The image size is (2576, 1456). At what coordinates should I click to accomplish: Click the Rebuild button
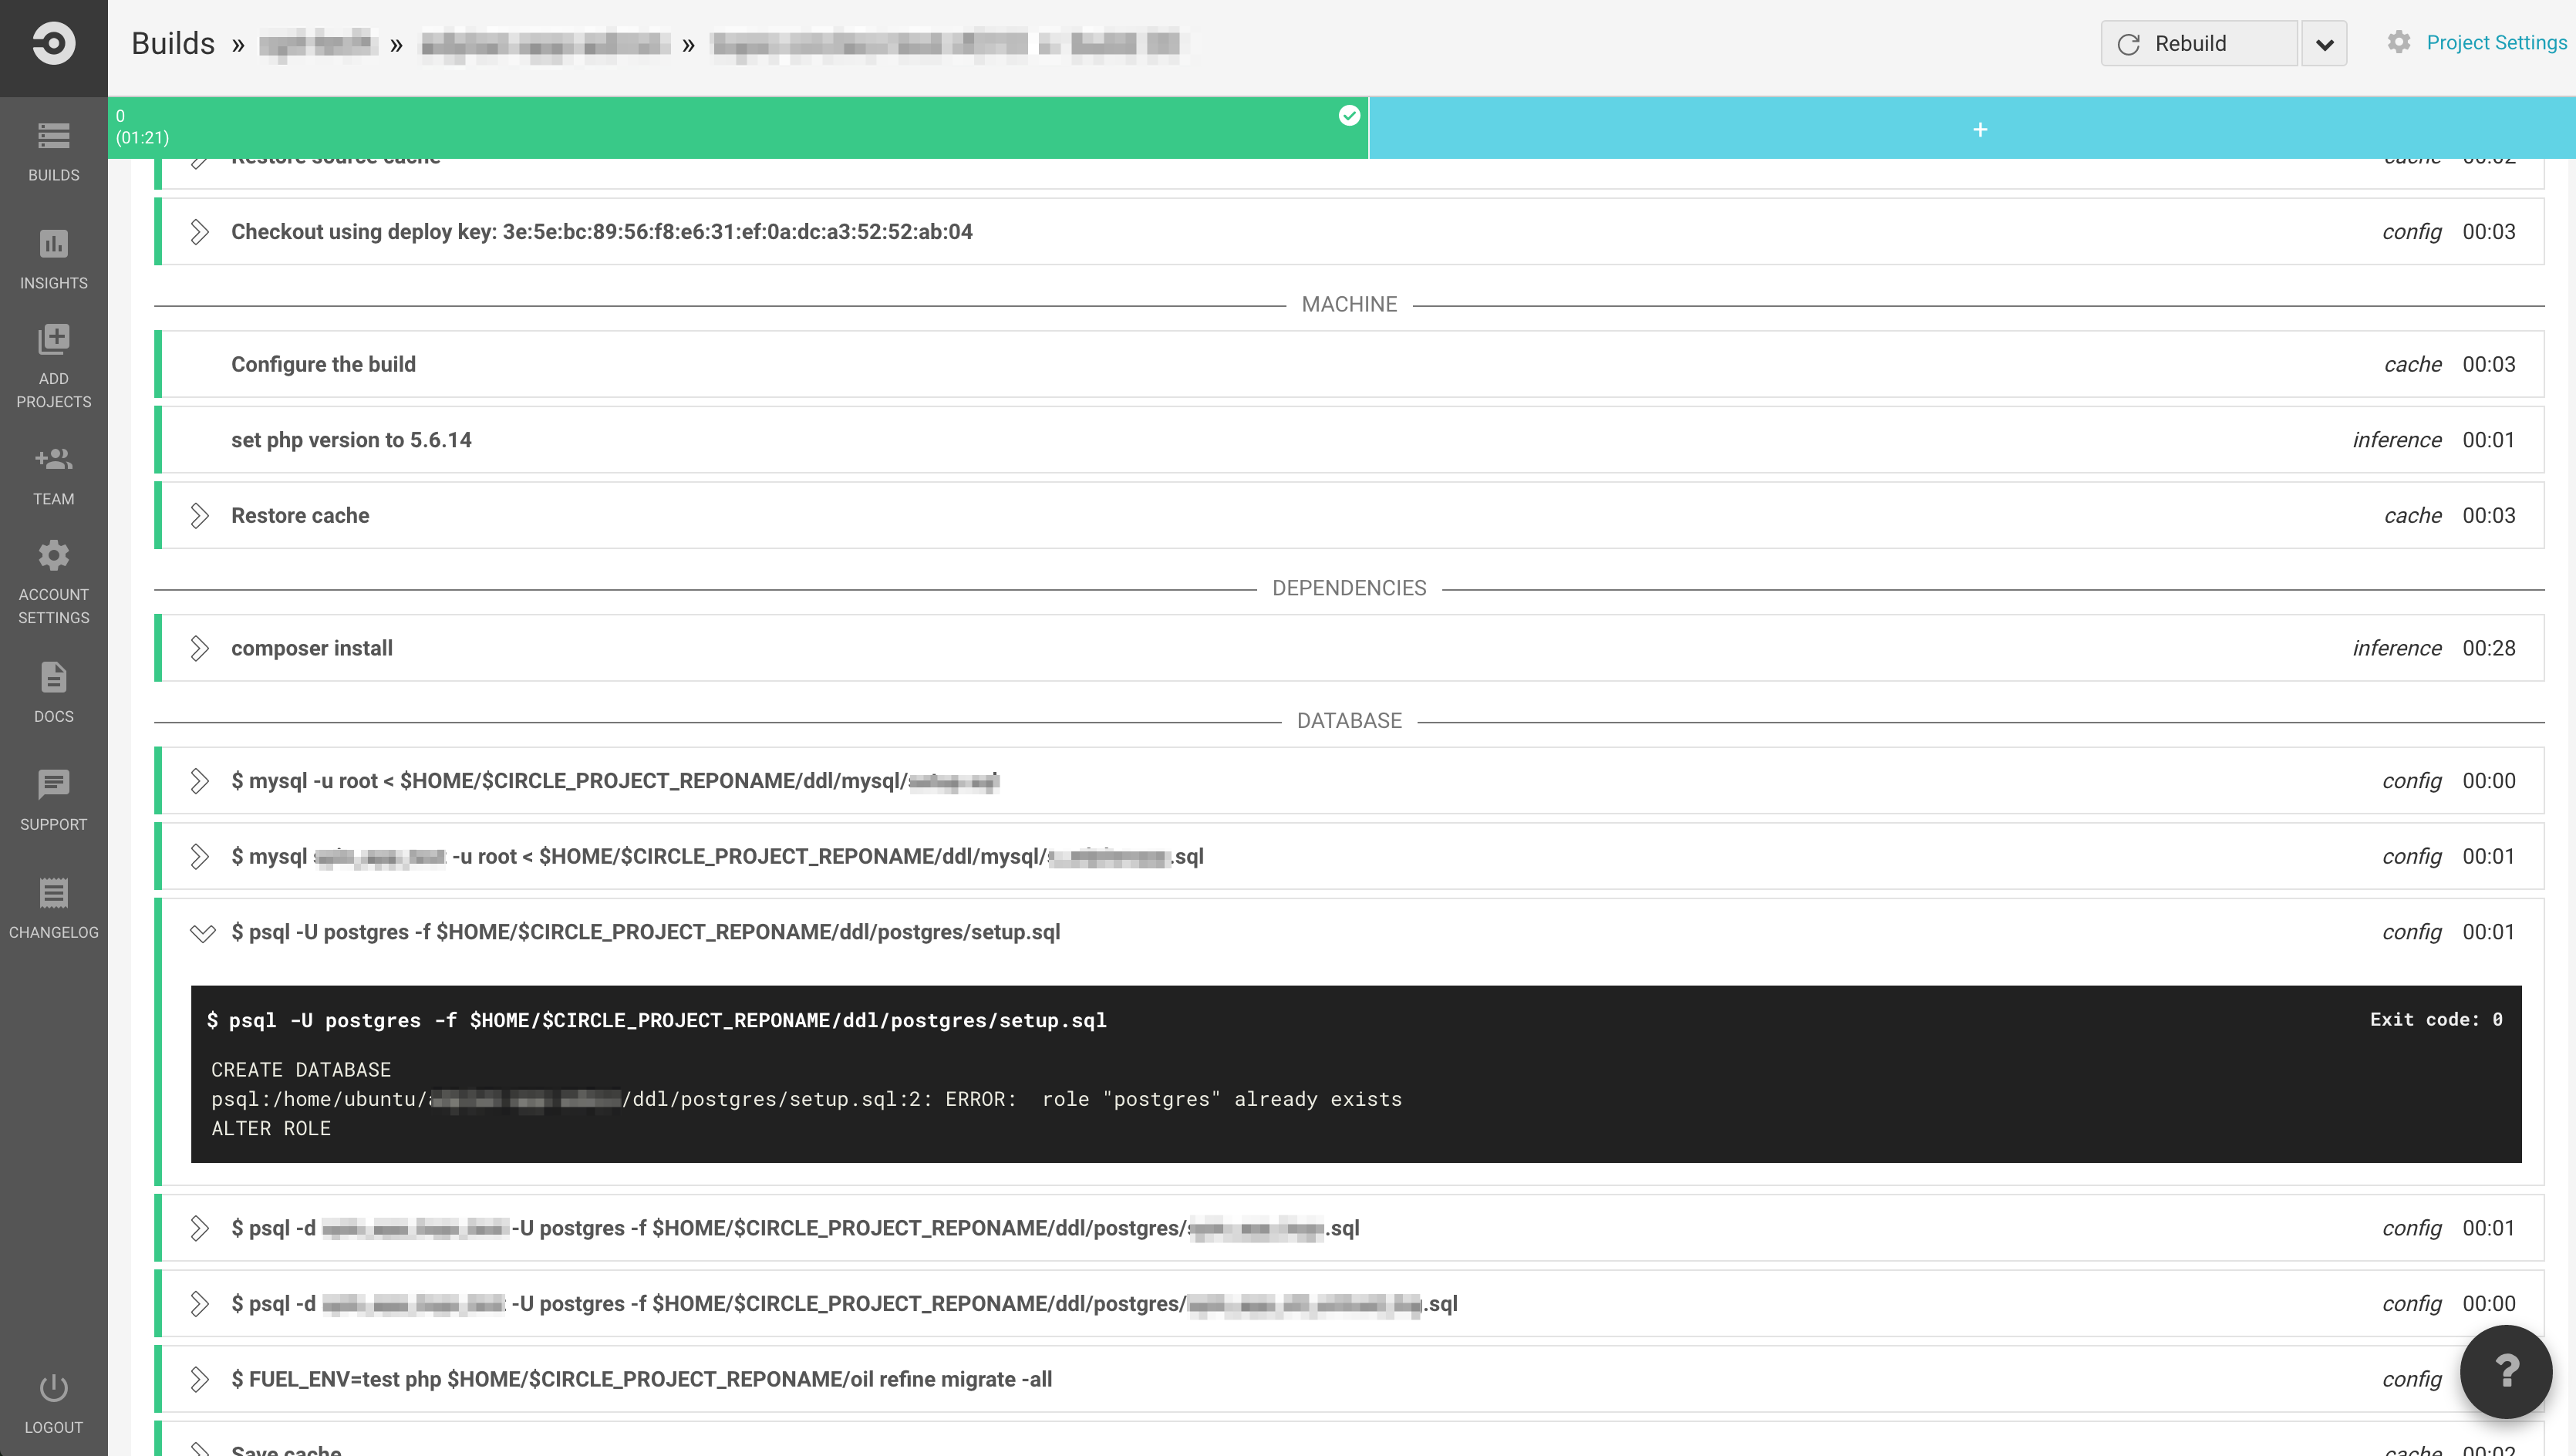2197,43
